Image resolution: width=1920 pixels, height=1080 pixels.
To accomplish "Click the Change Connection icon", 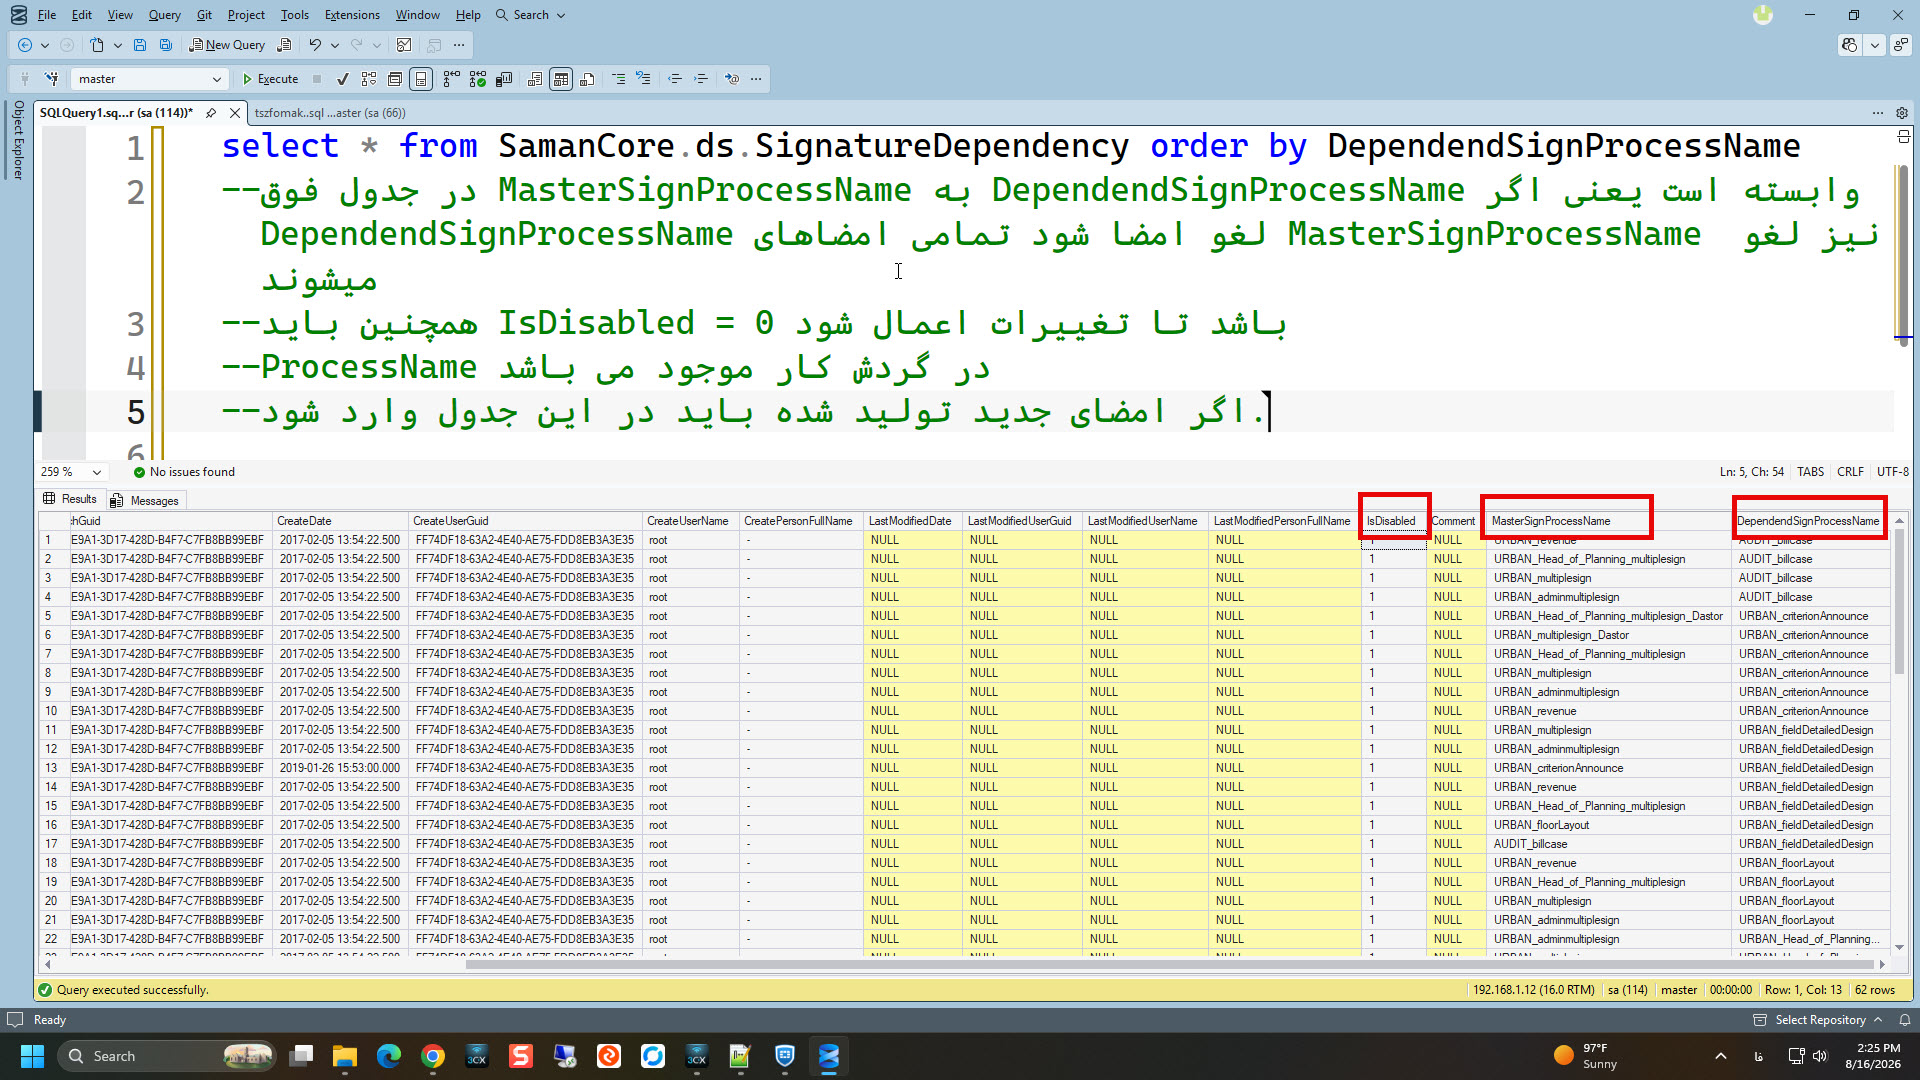I will (51, 79).
